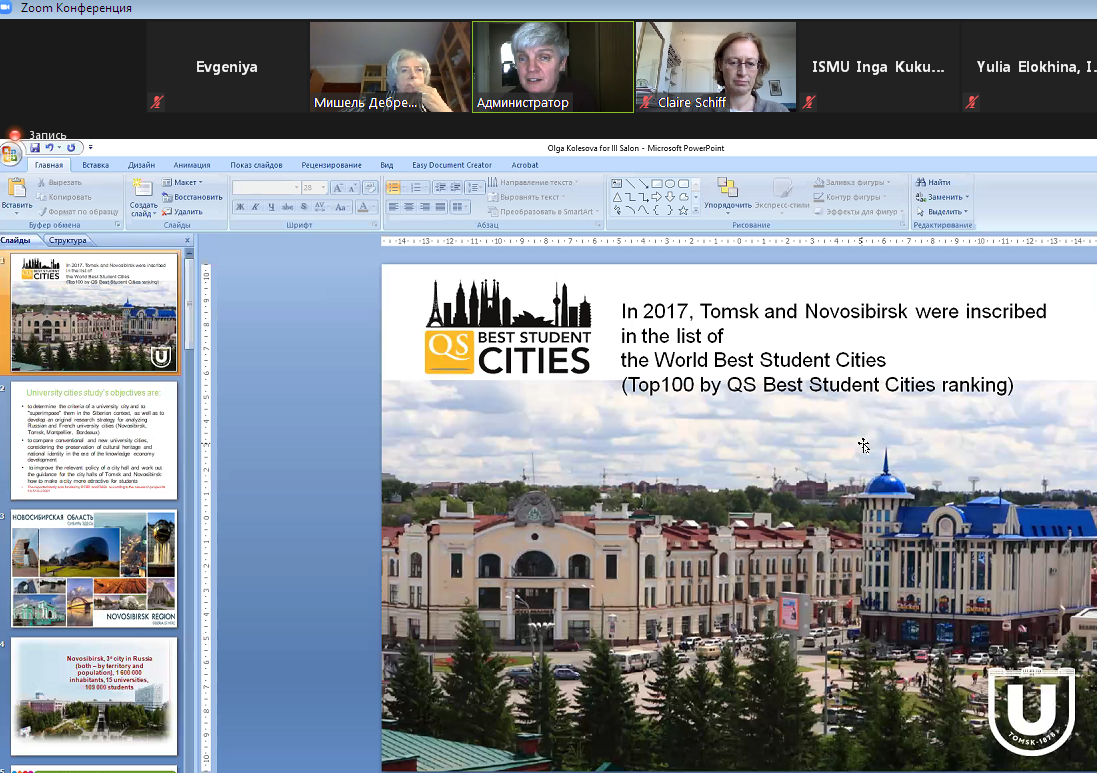Viewport: 1097px width, 773px height.
Task: Open Буфер обмена dialog launcher
Action: tap(118, 225)
